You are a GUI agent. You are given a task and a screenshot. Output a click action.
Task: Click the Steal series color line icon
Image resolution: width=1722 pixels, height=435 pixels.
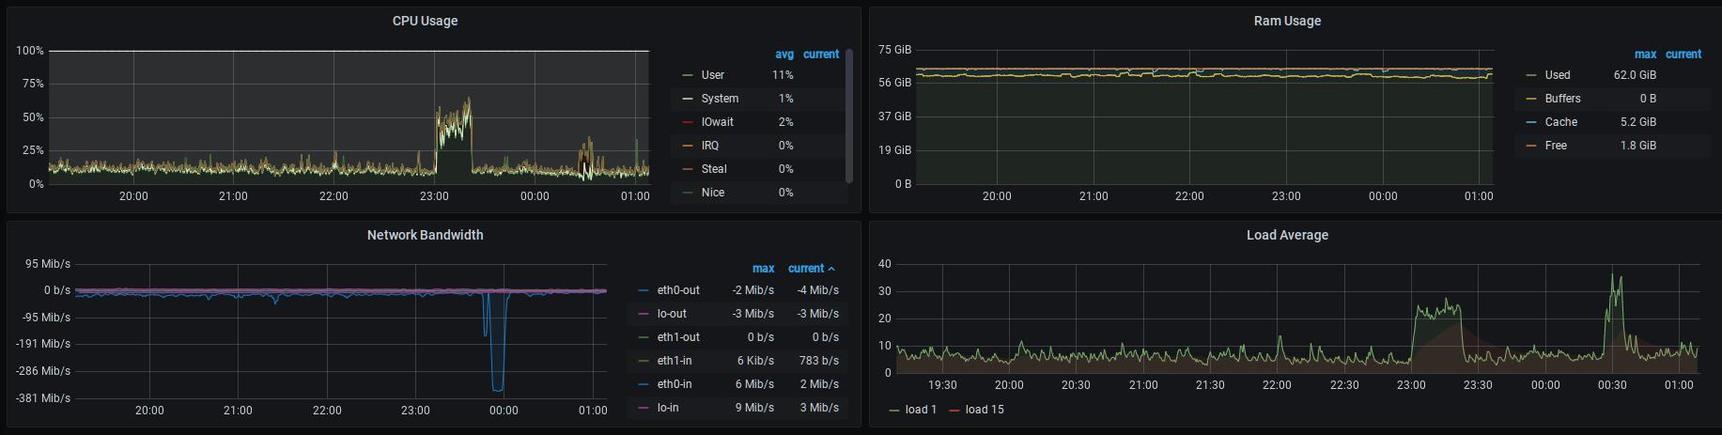pos(687,170)
